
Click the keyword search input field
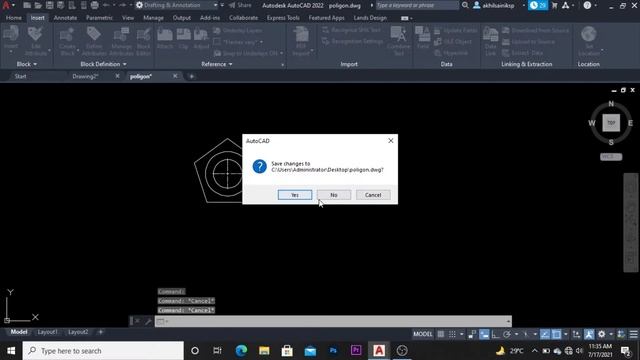click(x=417, y=5)
